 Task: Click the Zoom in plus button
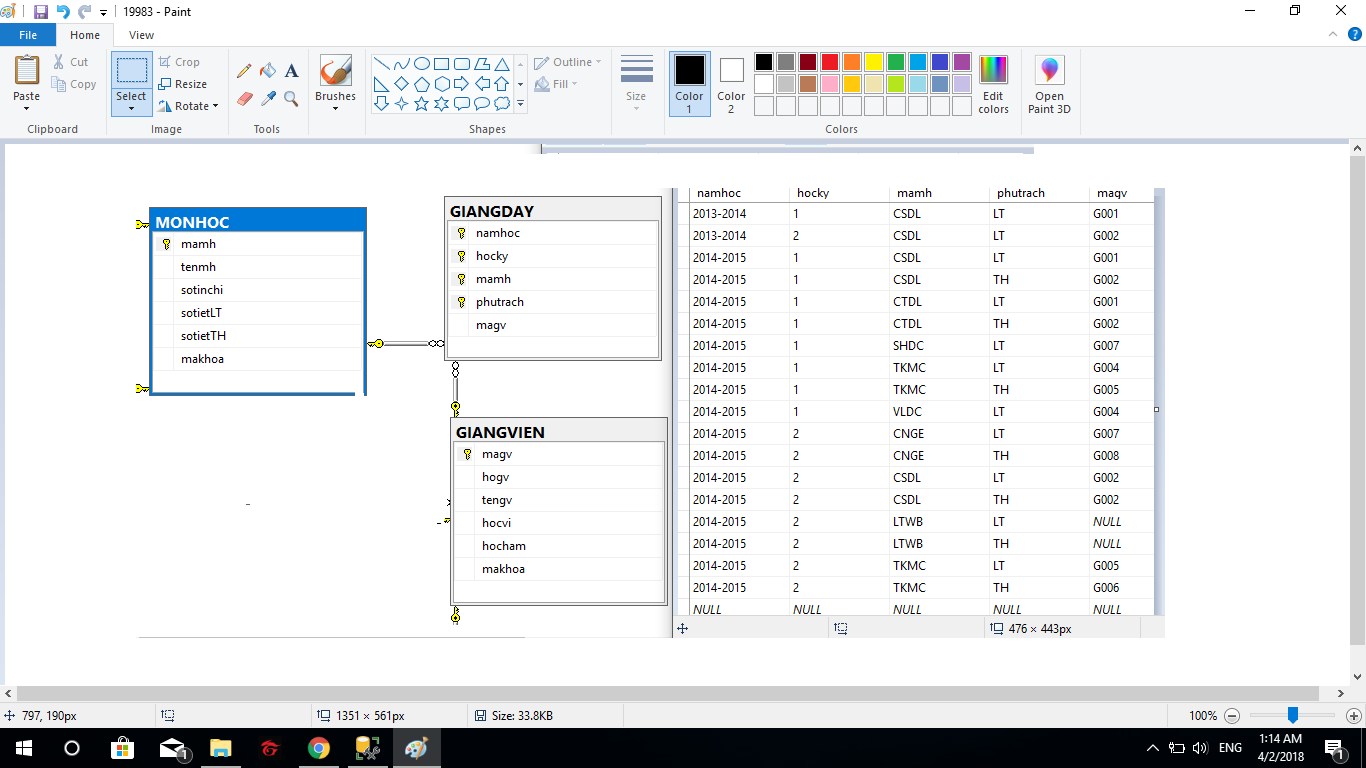coord(1354,716)
